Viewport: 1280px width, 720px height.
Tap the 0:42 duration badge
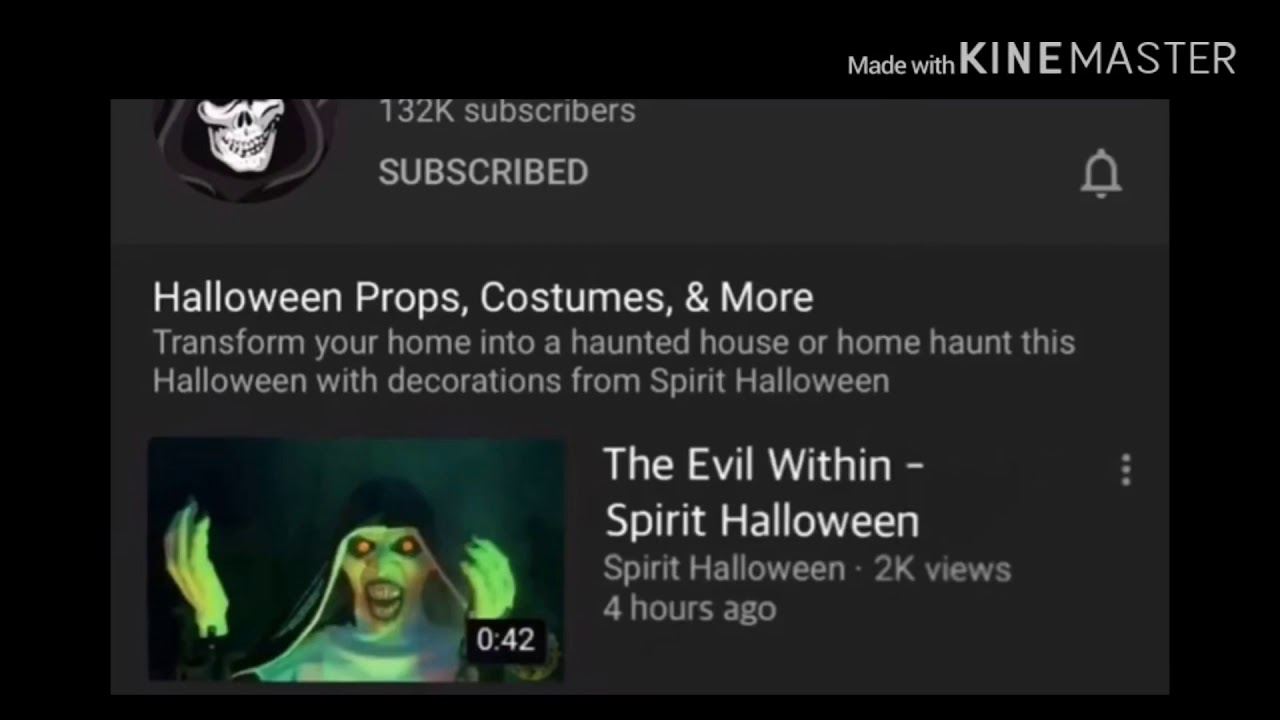pos(505,639)
